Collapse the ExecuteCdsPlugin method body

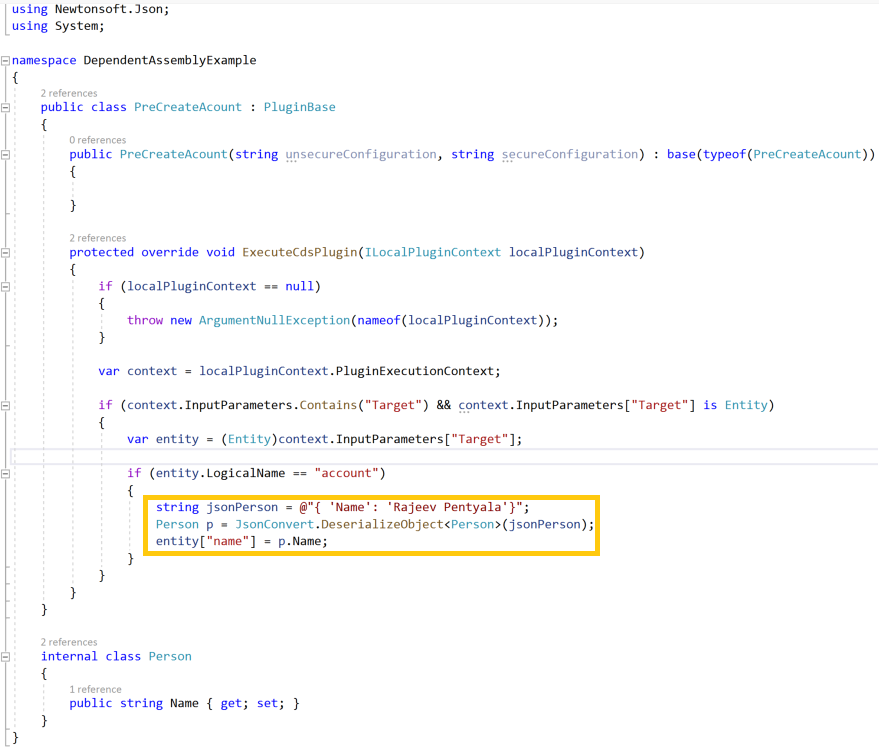click(x=6, y=252)
